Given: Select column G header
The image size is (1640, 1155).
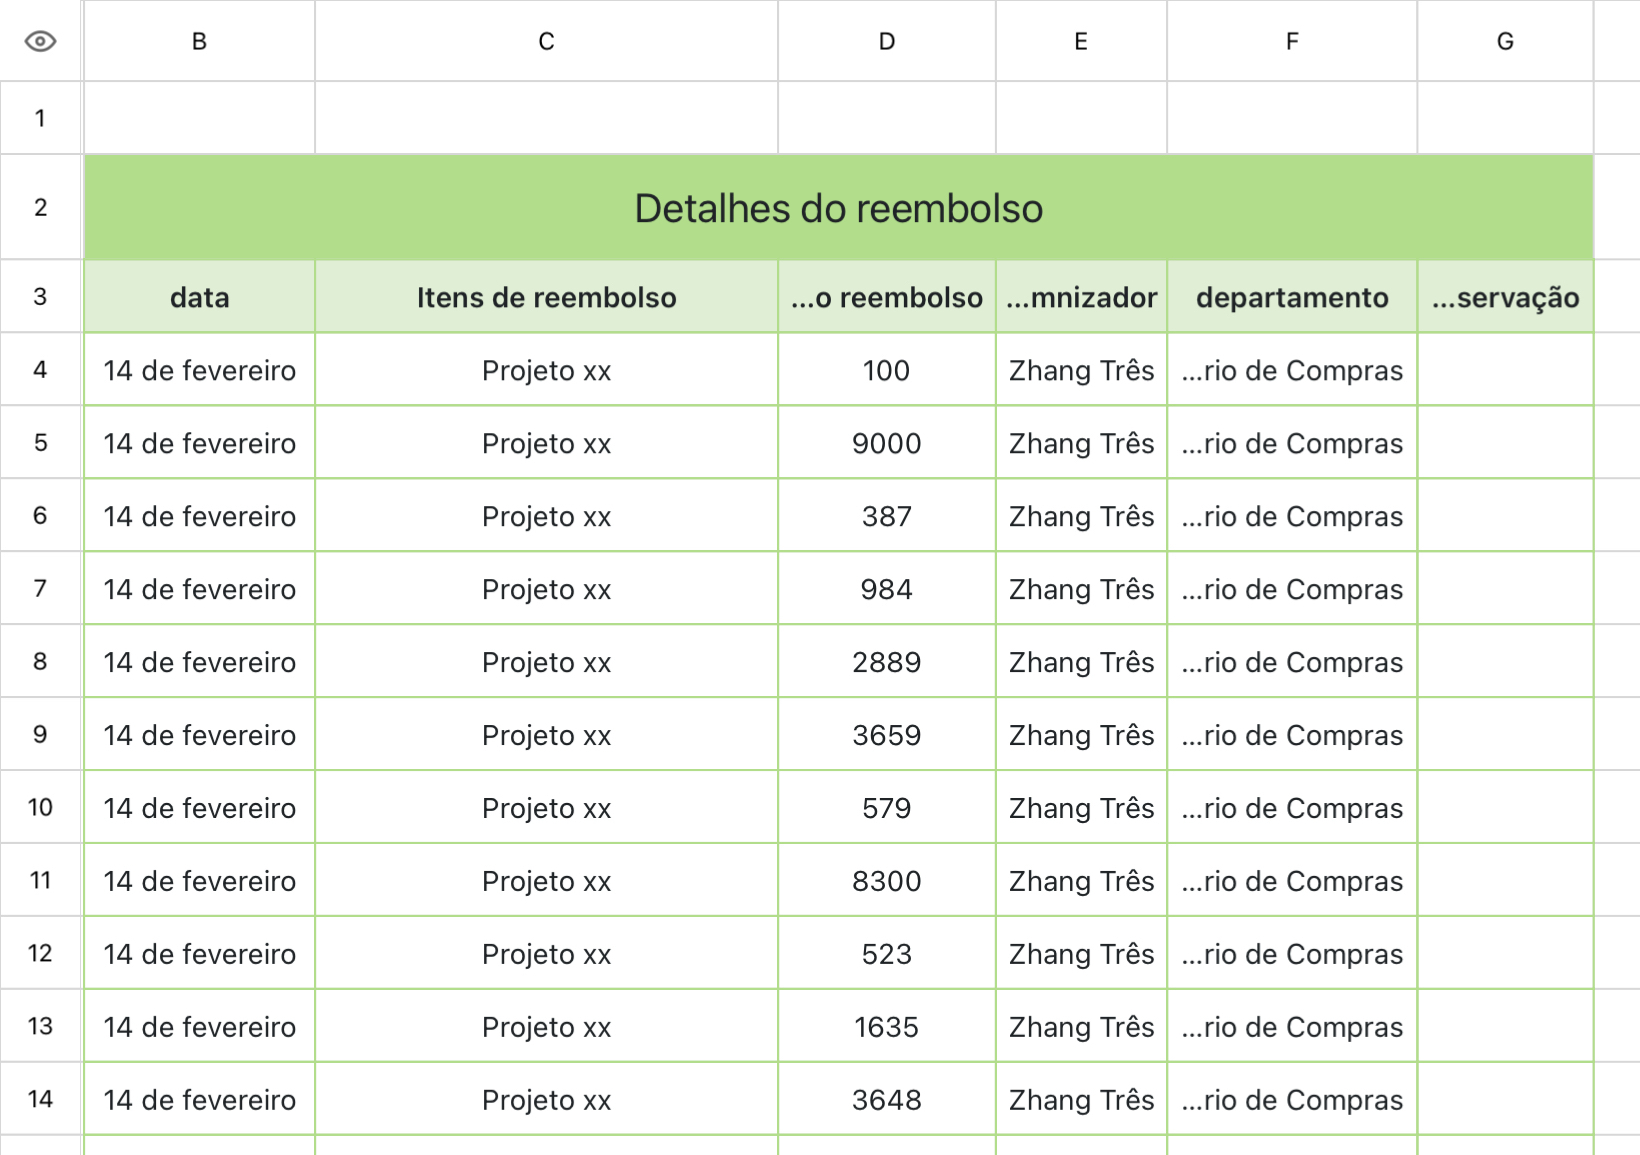Looking at the screenshot, I should pyautogui.click(x=1505, y=41).
